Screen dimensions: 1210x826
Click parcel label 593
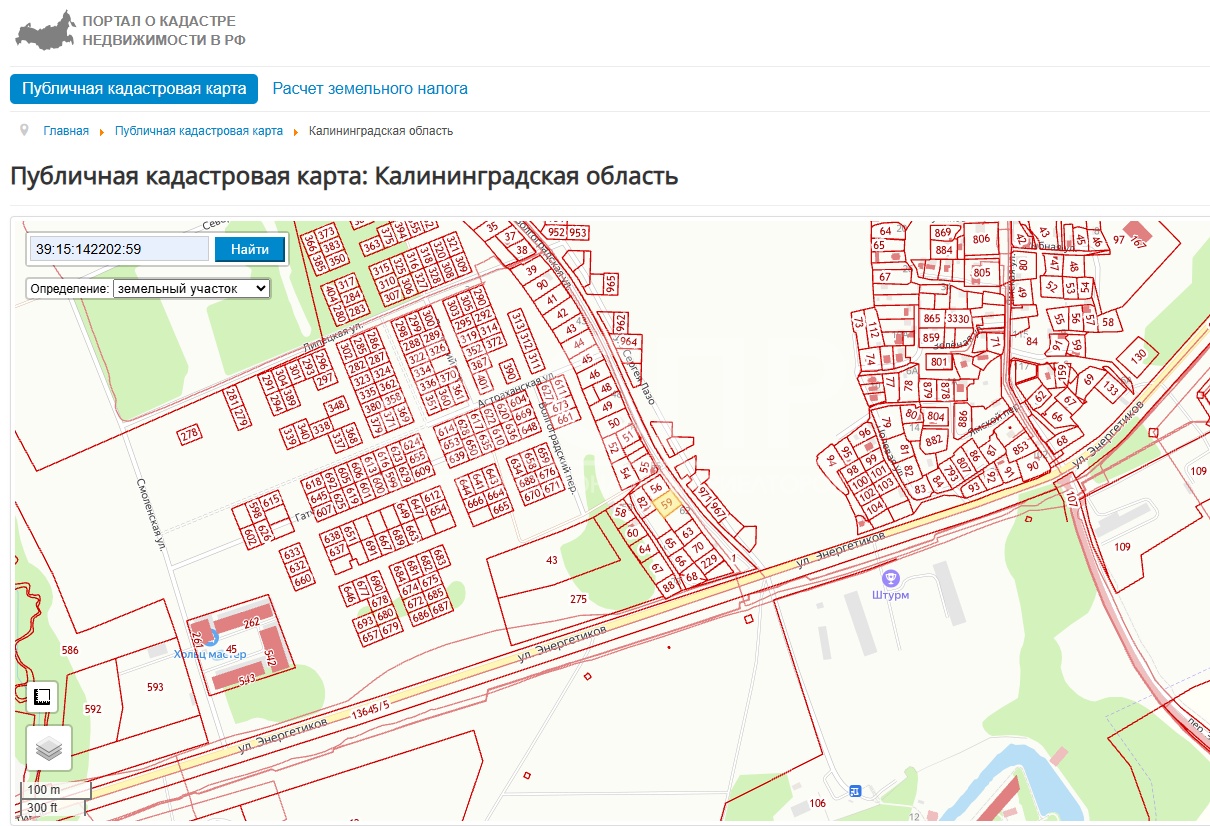(155, 687)
